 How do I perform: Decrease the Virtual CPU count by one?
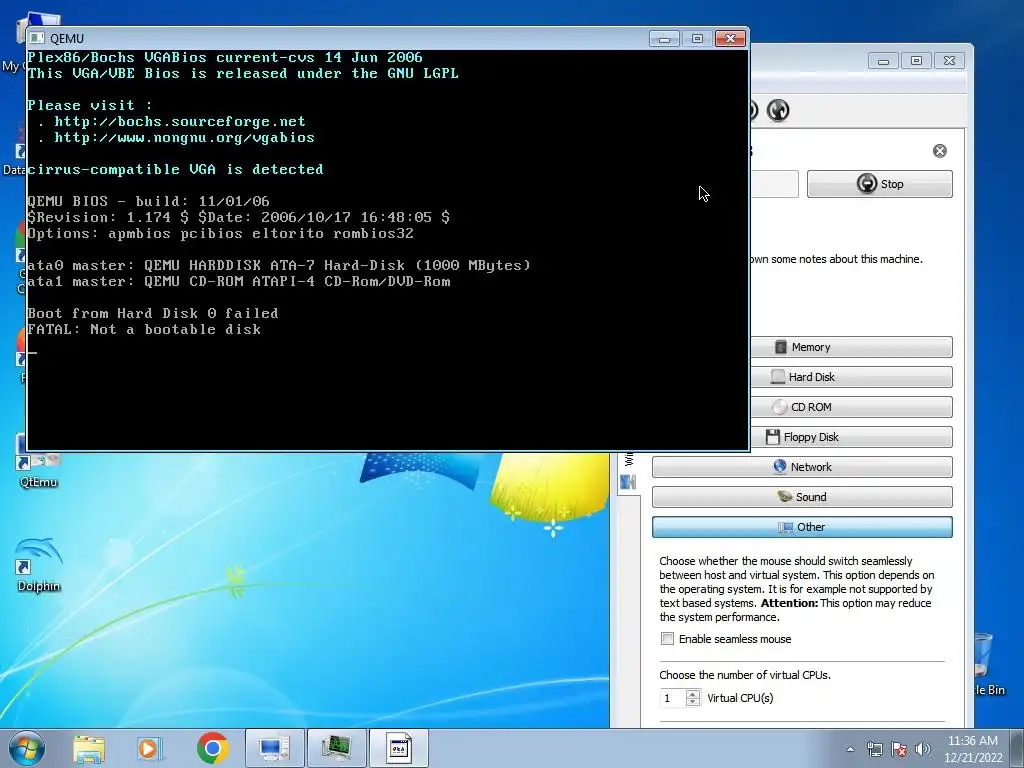(x=693, y=703)
